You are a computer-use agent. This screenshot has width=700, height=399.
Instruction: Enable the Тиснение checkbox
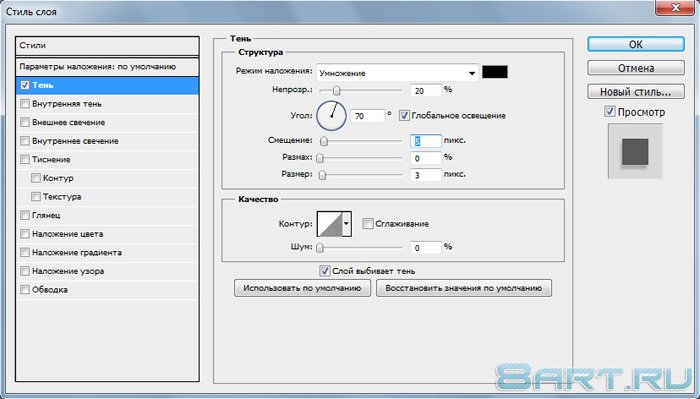(x=25, y=159)
